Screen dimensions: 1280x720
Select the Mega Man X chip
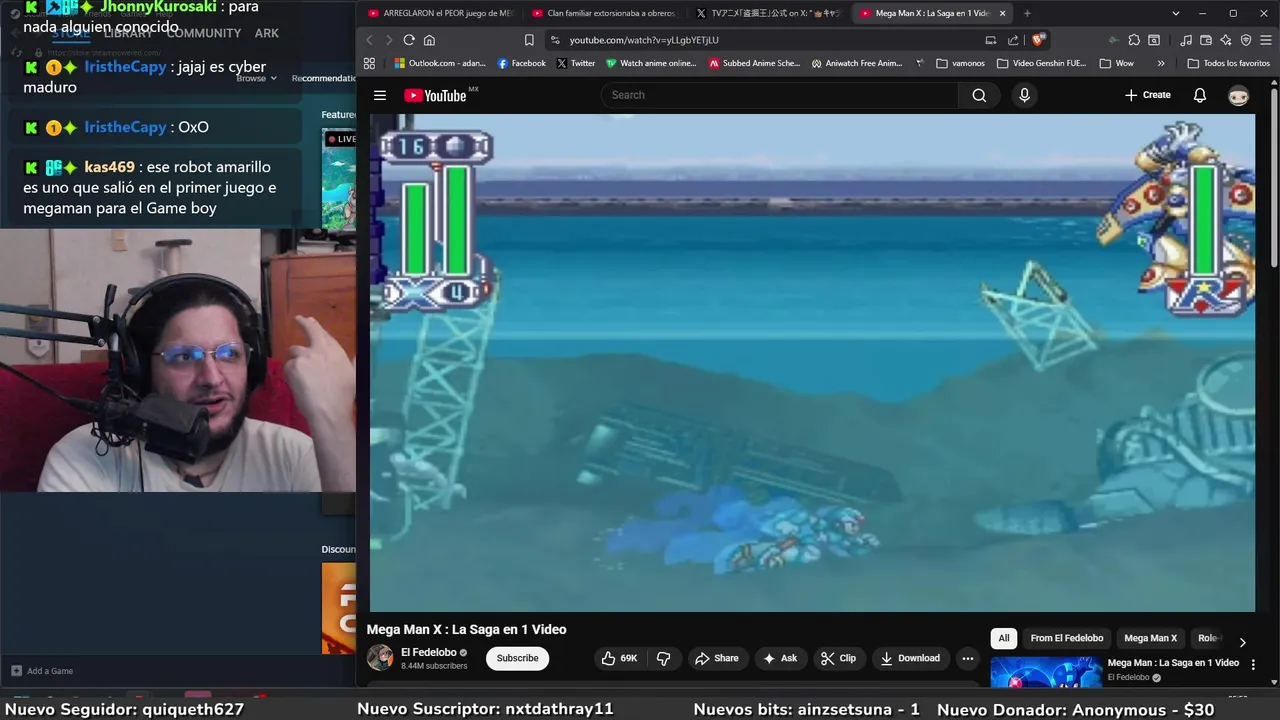pyautogui.click(x=1150, y=638)
